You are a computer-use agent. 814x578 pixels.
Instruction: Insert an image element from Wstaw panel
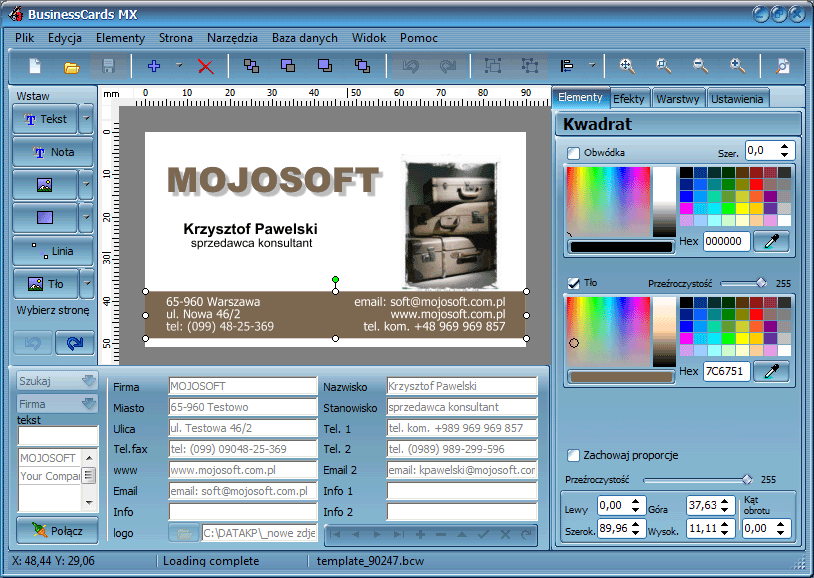click(45, 185)
